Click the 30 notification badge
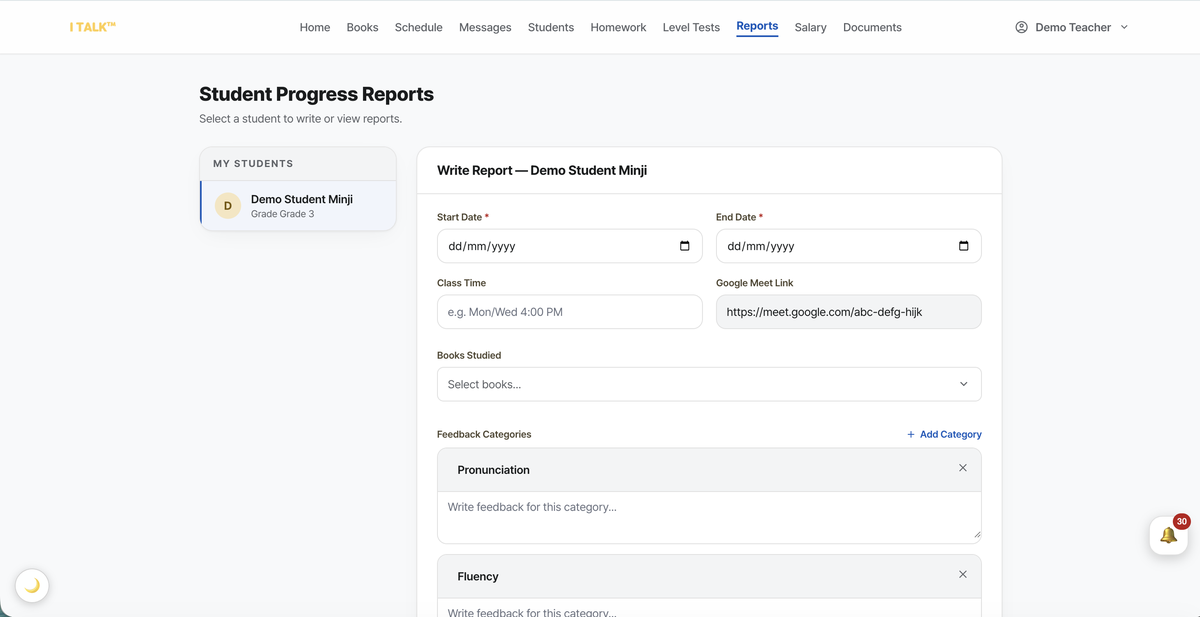 [x=1182, y=521]
